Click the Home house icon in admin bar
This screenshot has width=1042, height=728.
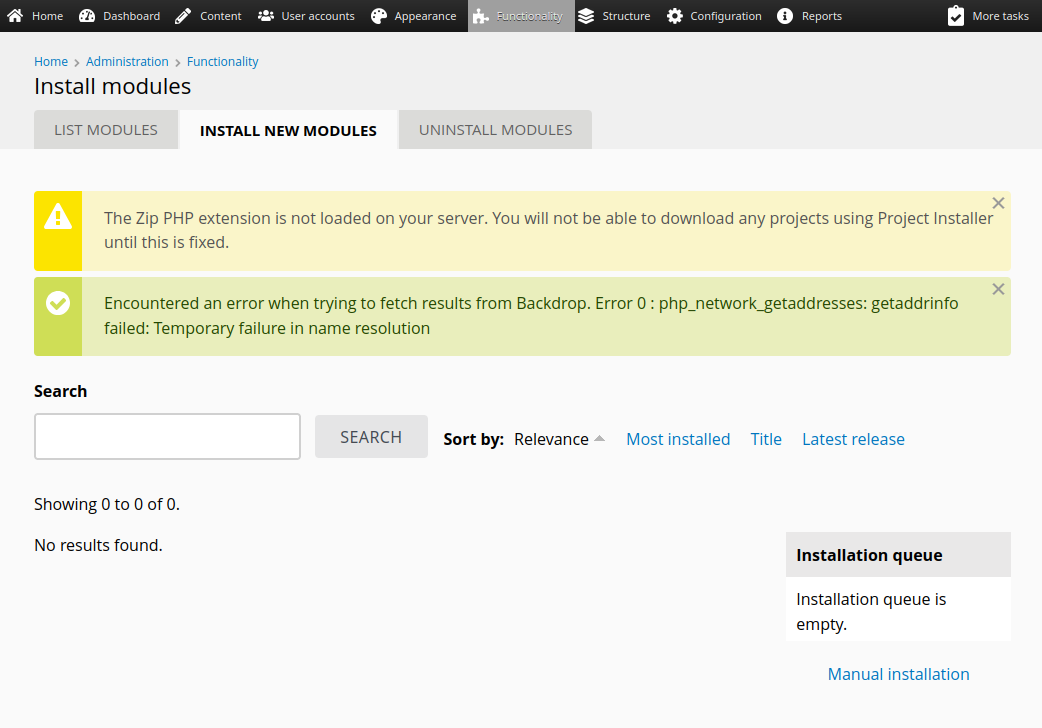(x=15, y=16)
